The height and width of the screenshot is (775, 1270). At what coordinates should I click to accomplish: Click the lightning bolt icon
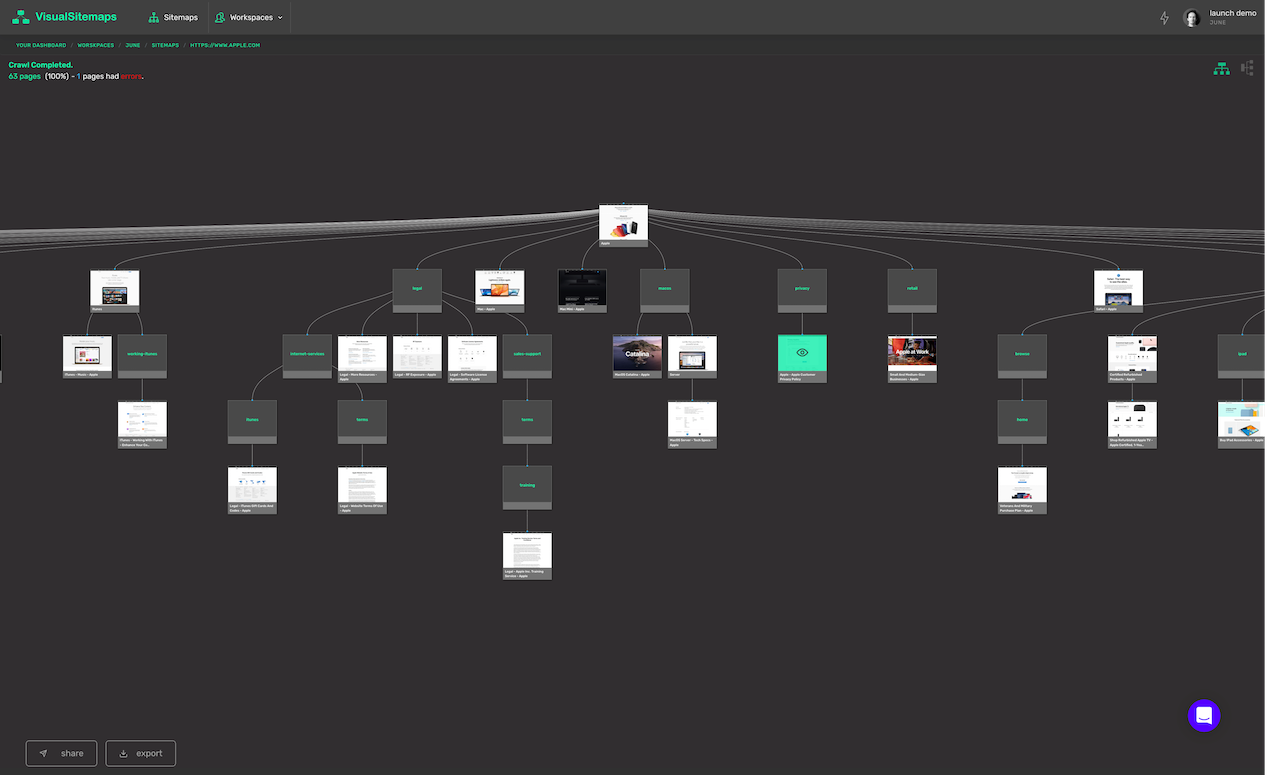click(1164, 18)
